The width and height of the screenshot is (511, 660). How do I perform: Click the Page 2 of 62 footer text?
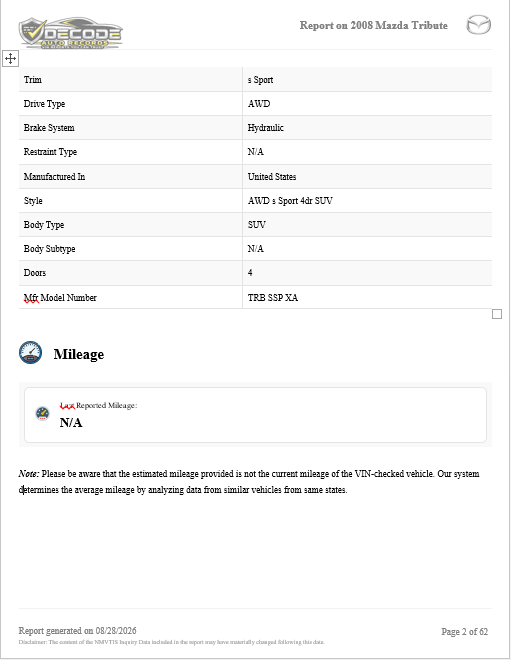[x=465, y=631]
